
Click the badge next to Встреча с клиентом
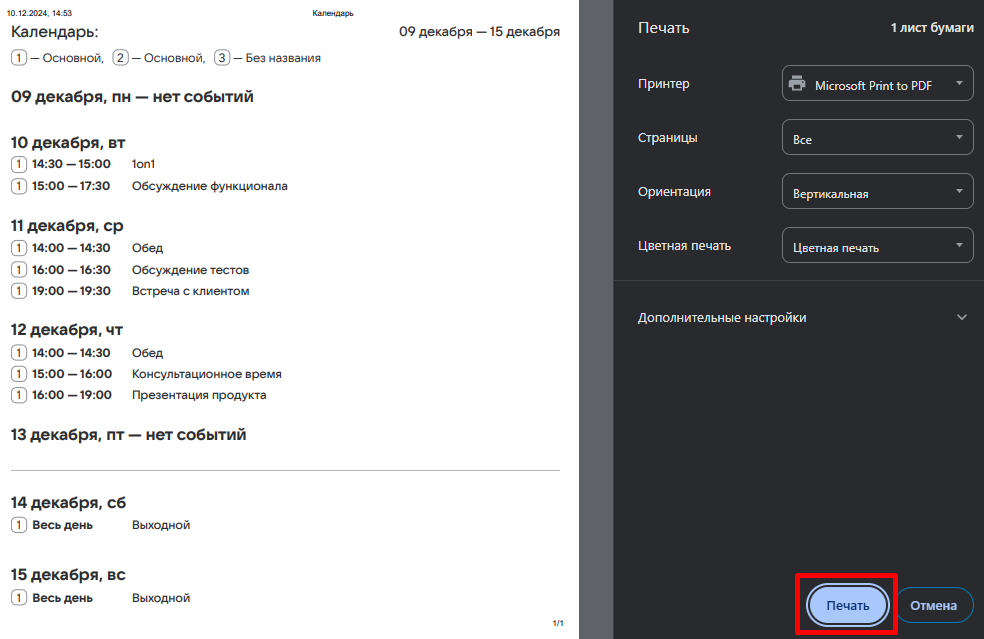coord(19,291)
